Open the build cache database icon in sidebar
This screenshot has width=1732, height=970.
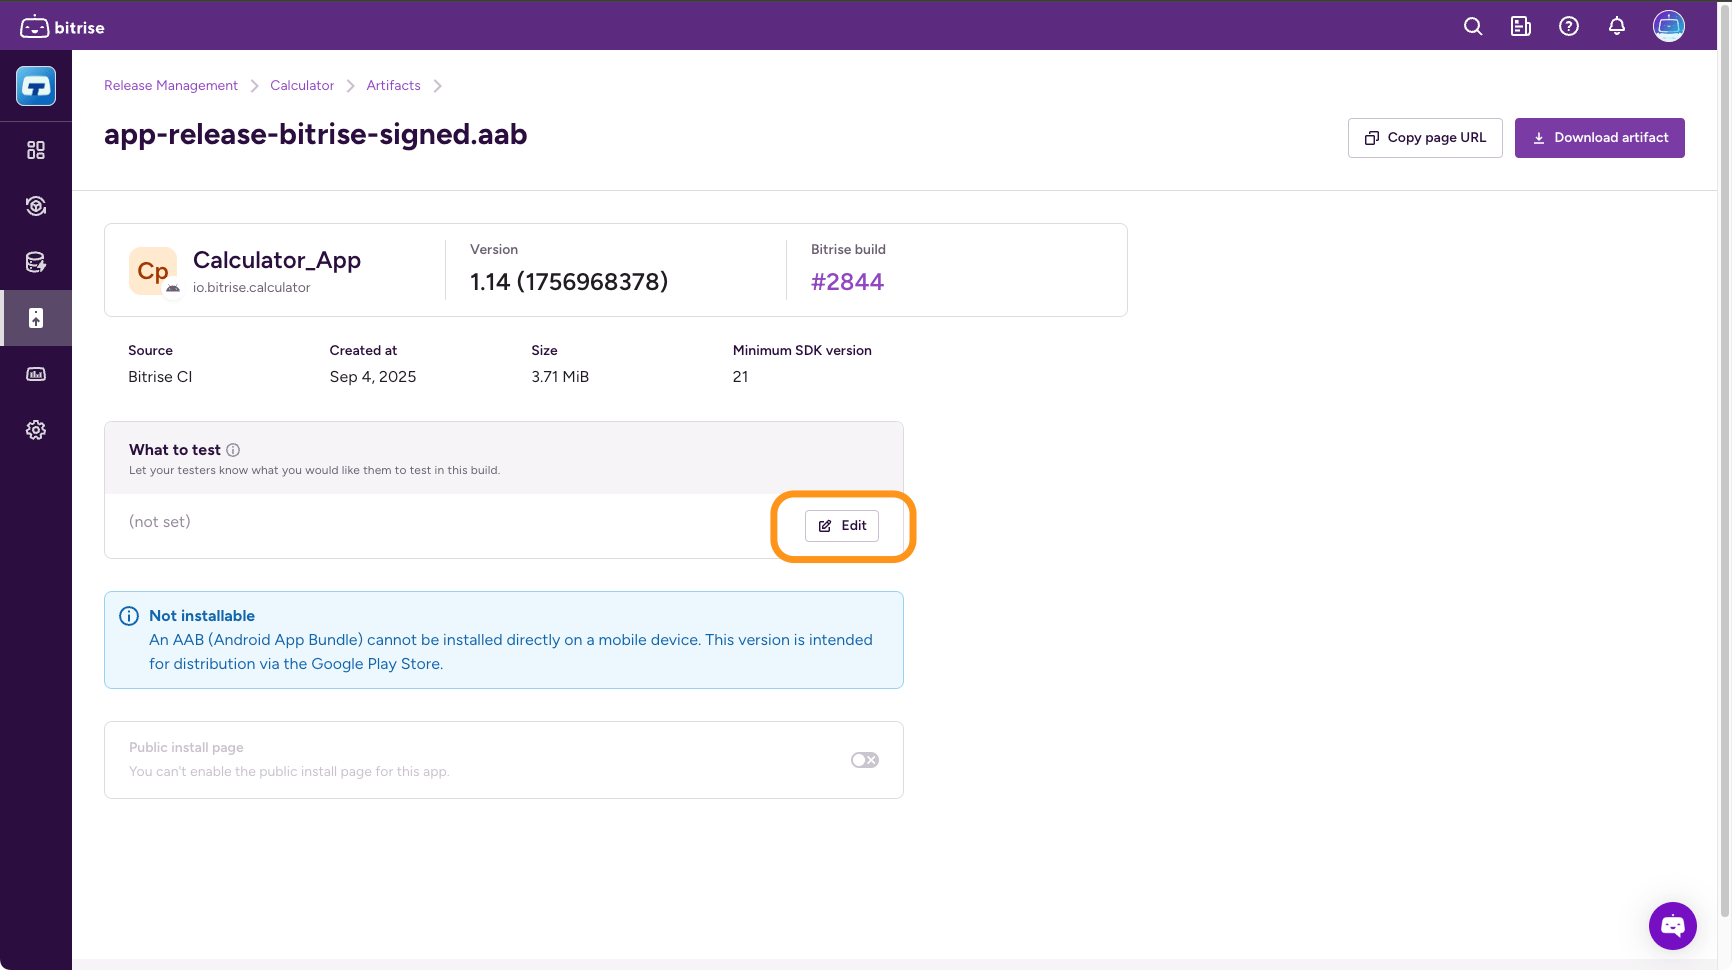pos(36,262)
